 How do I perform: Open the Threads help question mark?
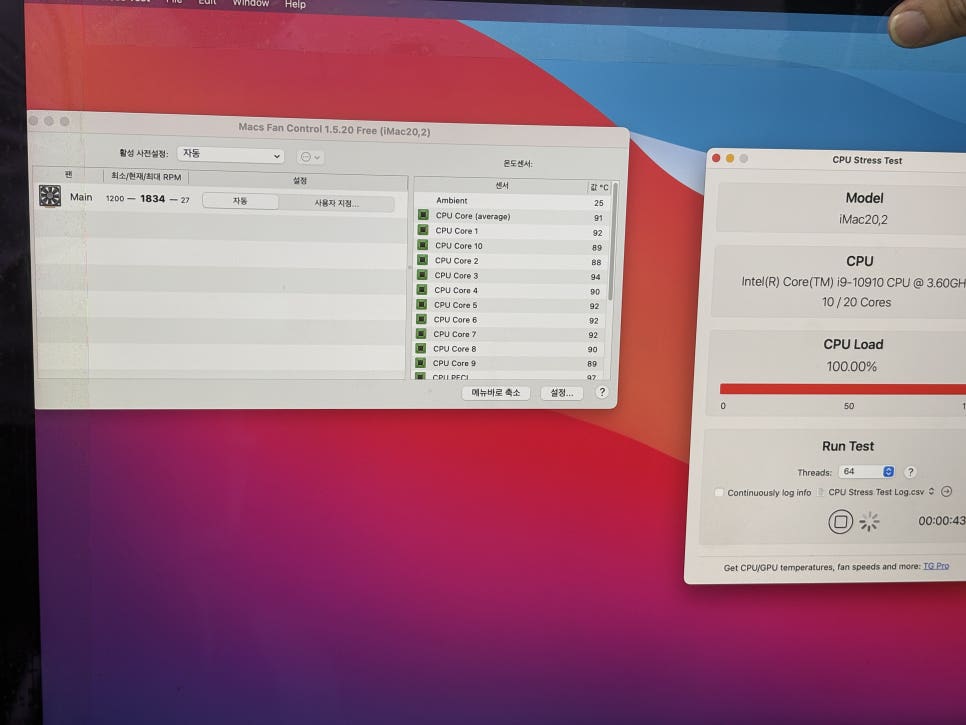(910, 472)
